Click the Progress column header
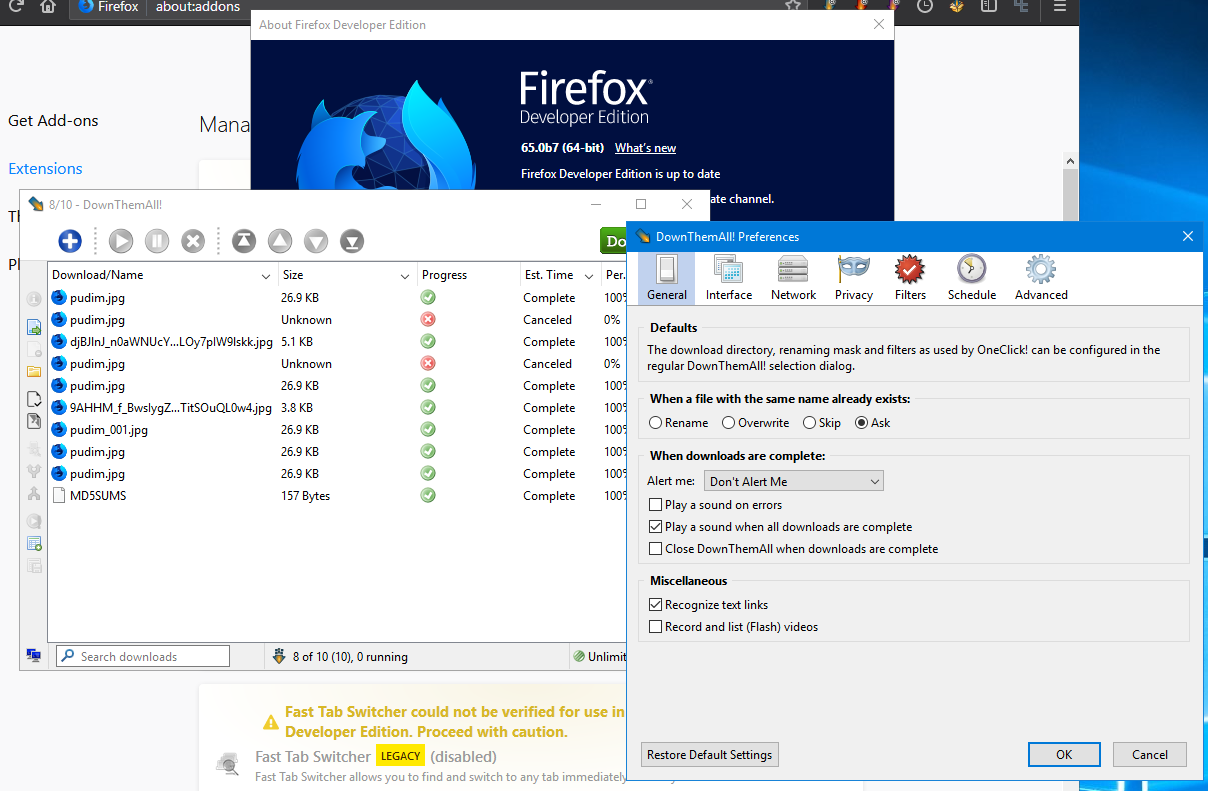Image resolution: width=1208 pixels, height=791 pixels. tap(468, 275)
